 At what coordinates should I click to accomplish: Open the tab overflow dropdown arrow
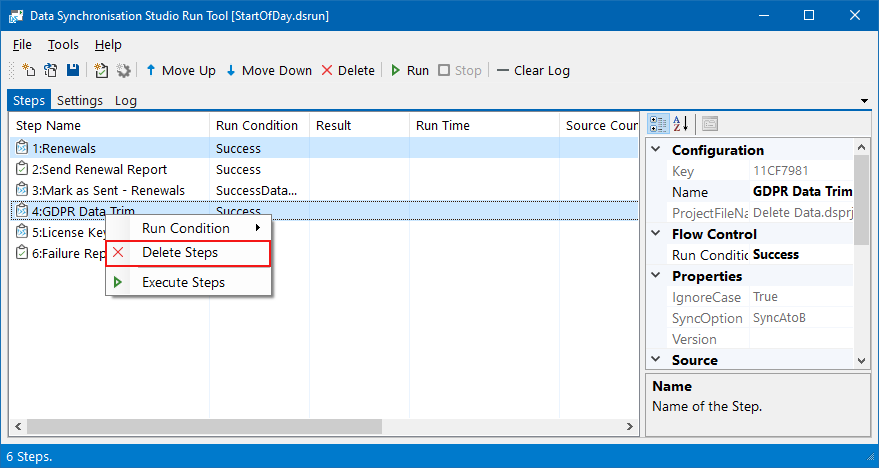coord(864,101)
